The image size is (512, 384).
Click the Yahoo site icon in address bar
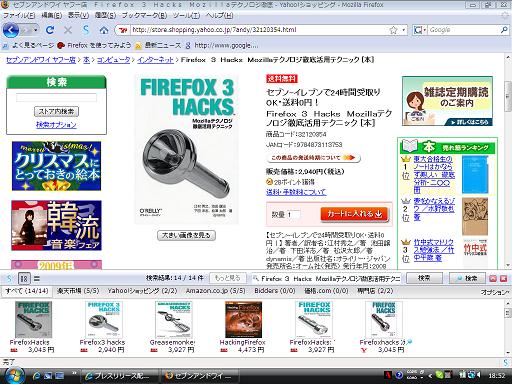[123, 30]
